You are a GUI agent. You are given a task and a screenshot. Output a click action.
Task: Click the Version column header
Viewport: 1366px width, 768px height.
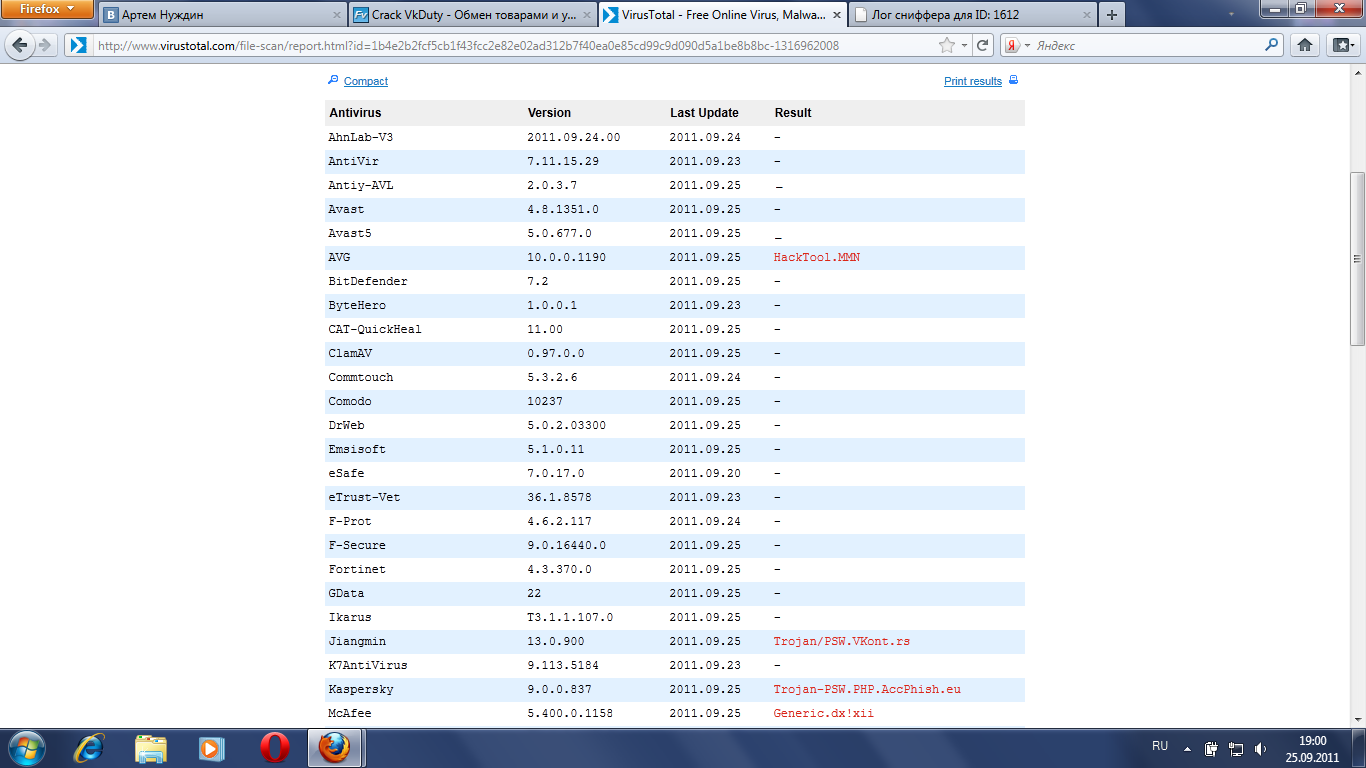(549, 113)
